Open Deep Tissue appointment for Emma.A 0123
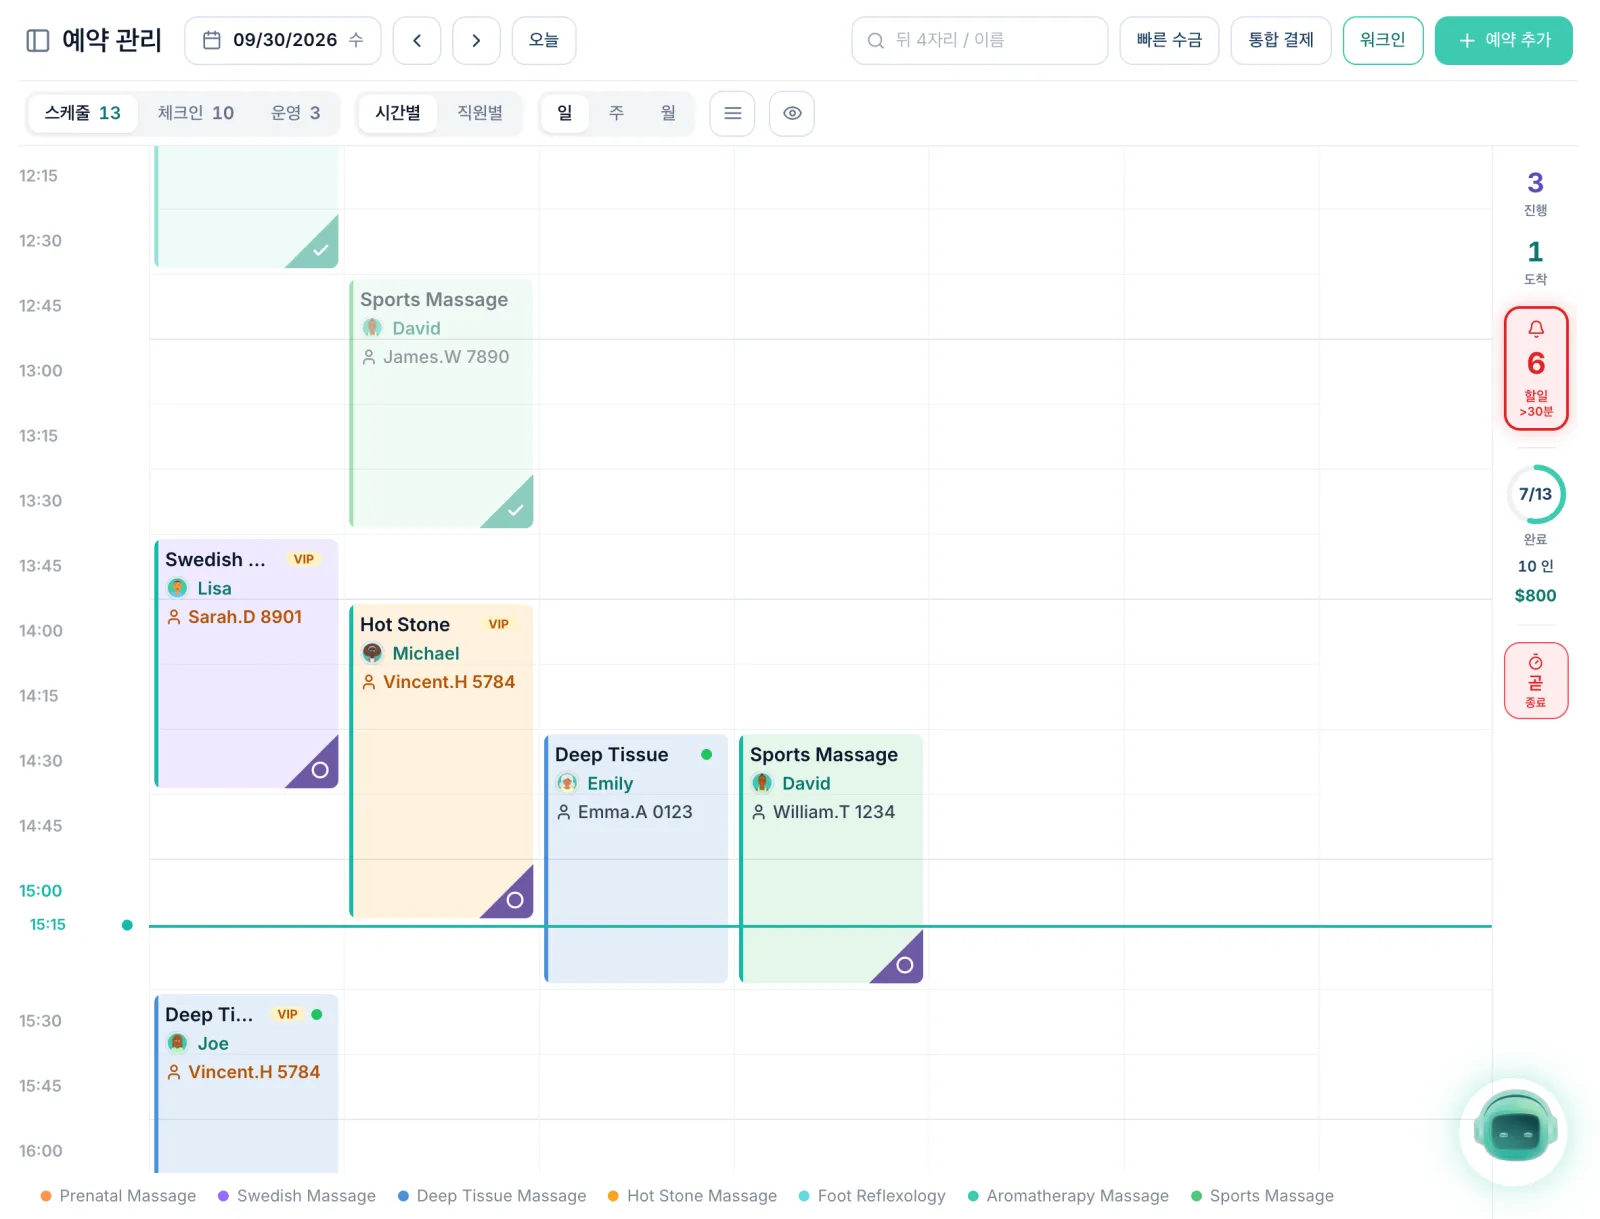This screenshot has height=1219, width=1600. (636, 858)
